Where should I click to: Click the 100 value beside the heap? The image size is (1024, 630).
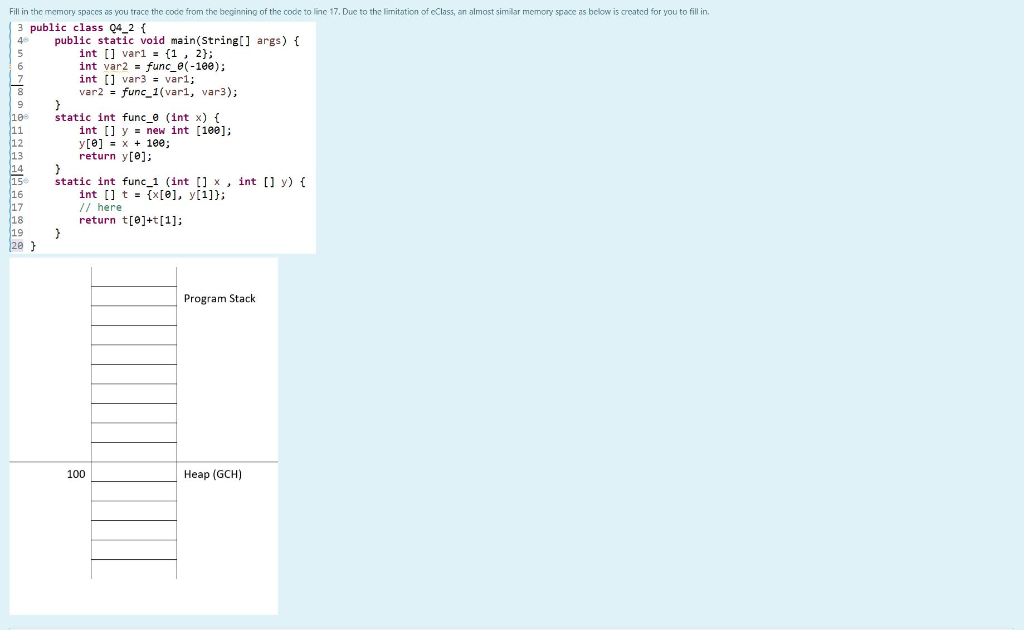tap(76, 474)
